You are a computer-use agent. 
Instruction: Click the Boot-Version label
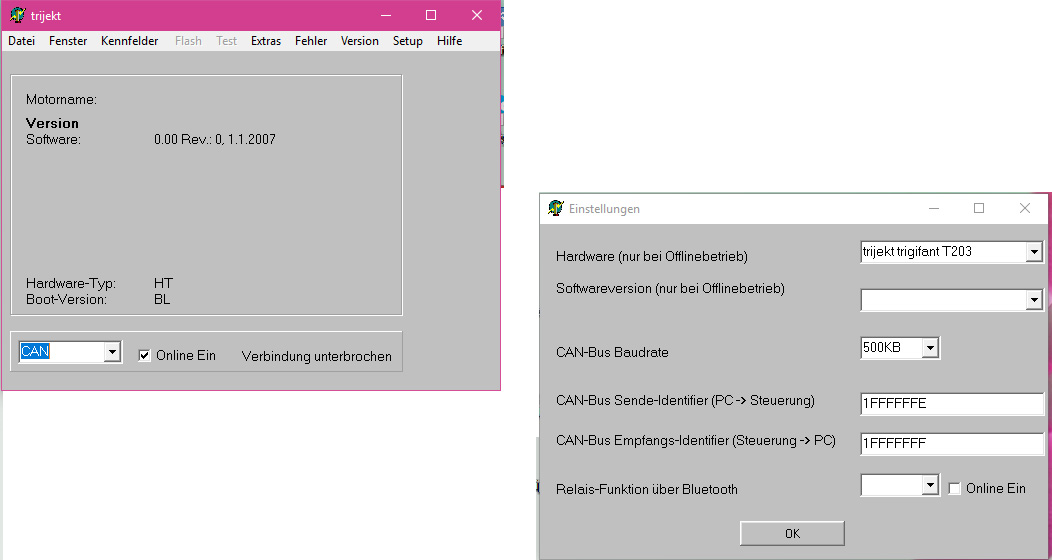click(66, 299)
